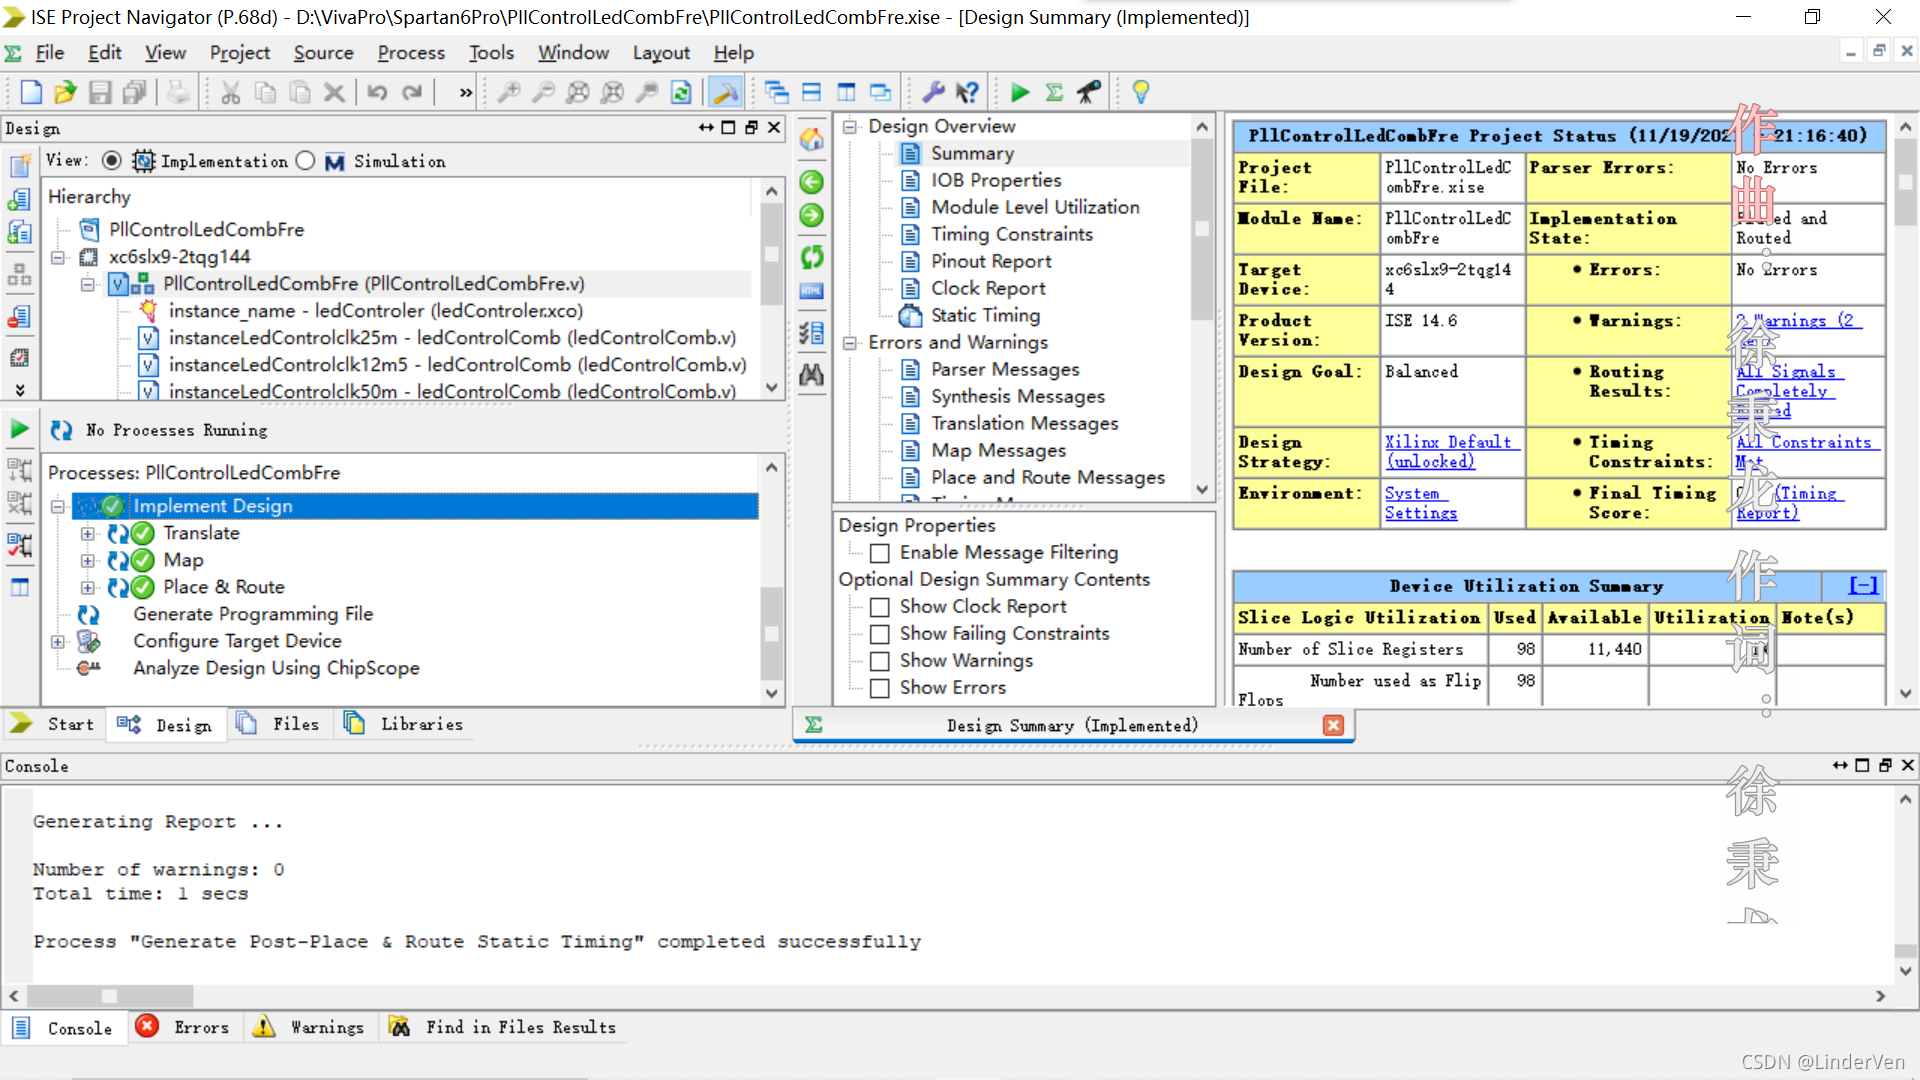
Task: Open the Process menu
Action: click(x=410, y=53)
